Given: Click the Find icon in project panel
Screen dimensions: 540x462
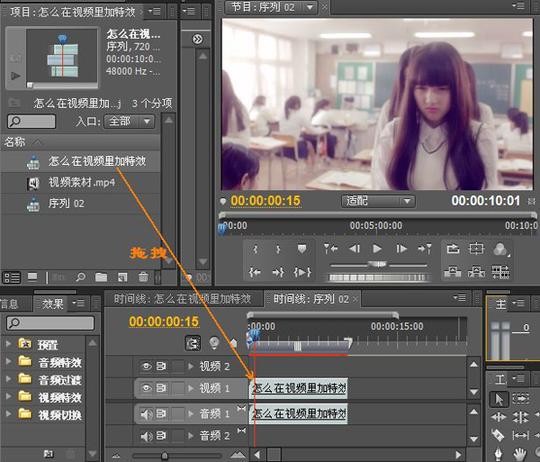Looking at the screenshot, I should point(81,277).
